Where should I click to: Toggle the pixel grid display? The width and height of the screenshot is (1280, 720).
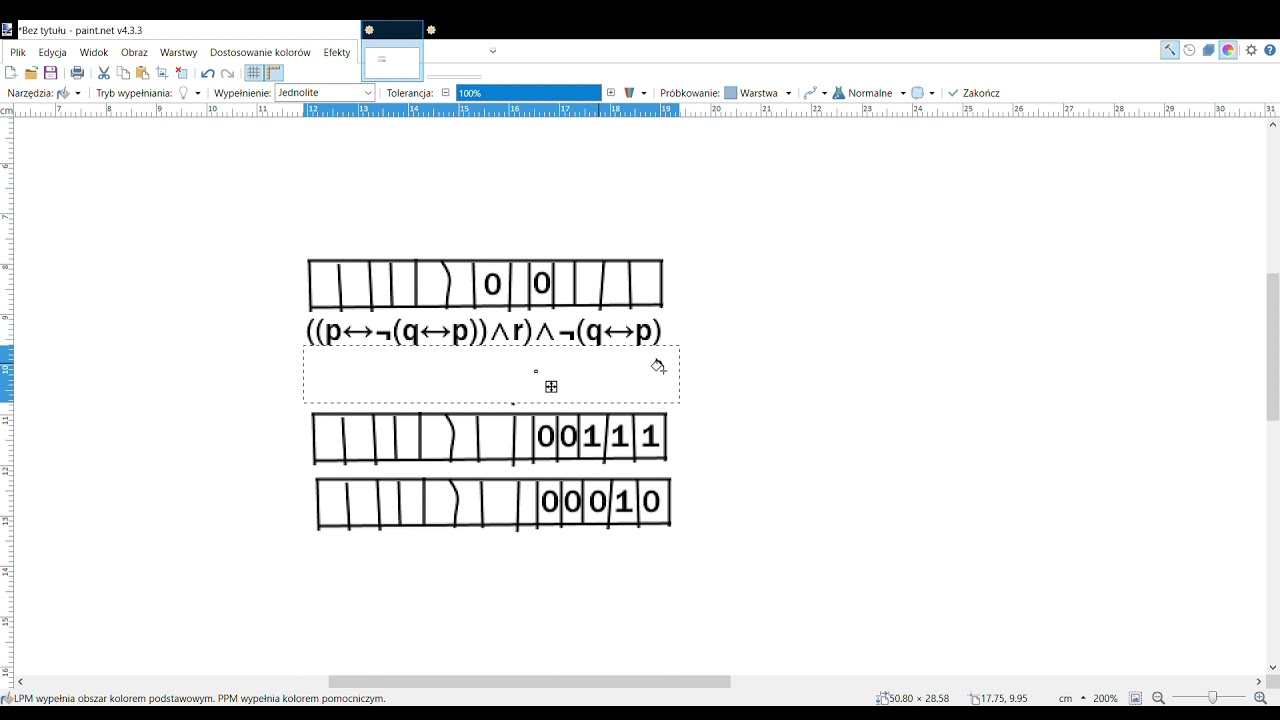pos(254,73)
